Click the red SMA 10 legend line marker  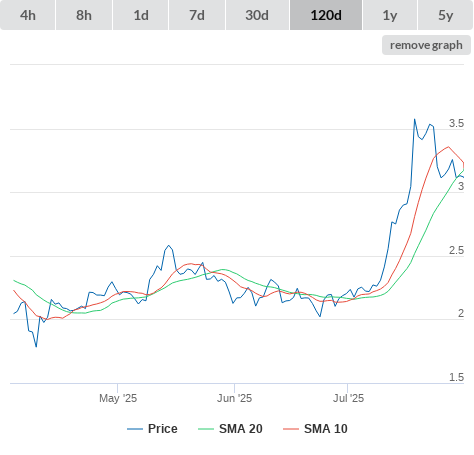click(x=291, y=429)
